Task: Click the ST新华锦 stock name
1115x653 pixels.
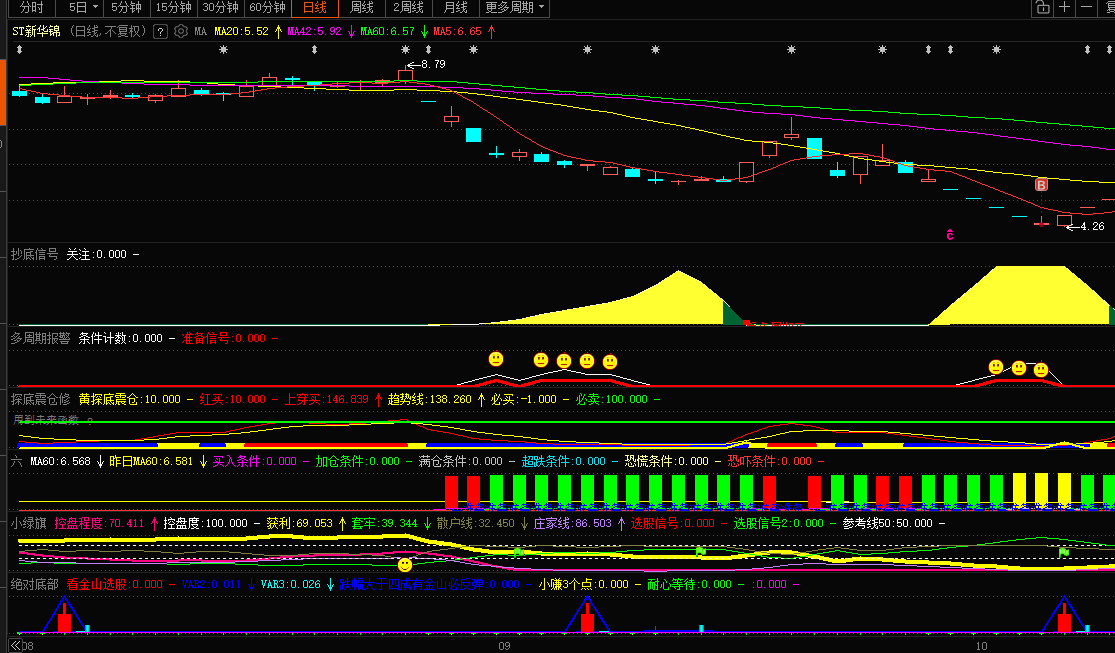Action: [36, 31]
